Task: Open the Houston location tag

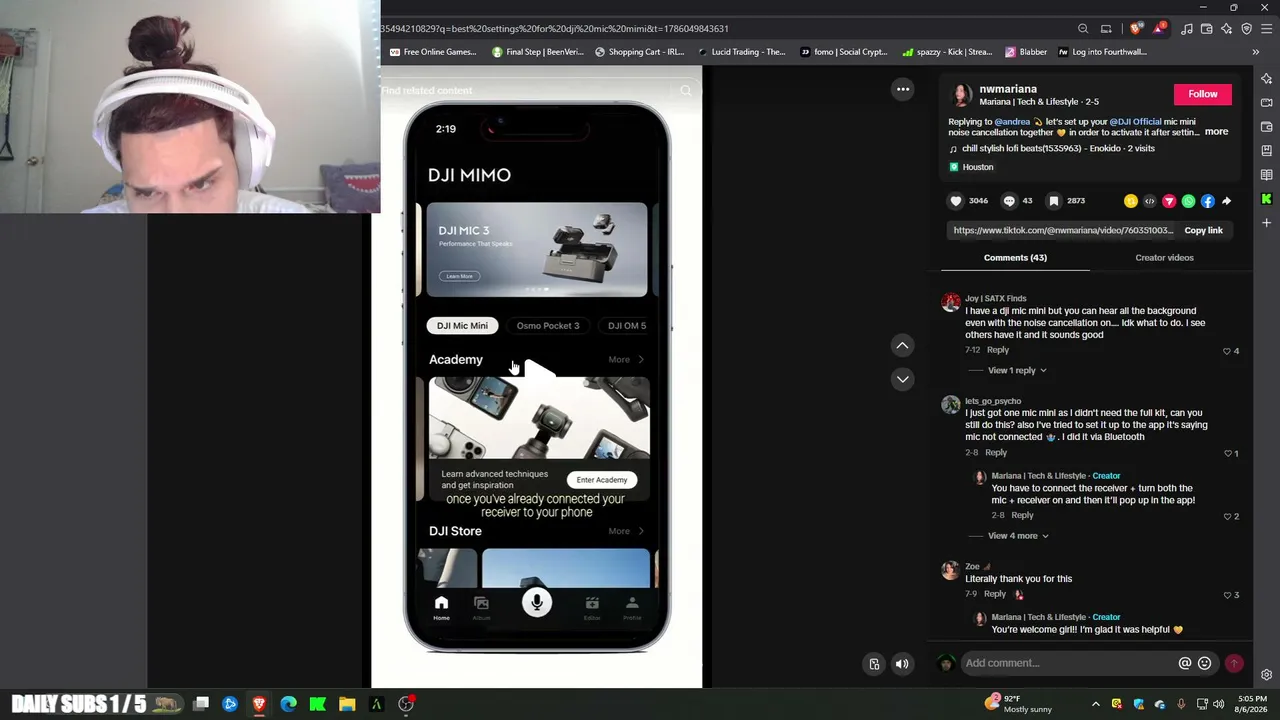Action: [971, 168]
